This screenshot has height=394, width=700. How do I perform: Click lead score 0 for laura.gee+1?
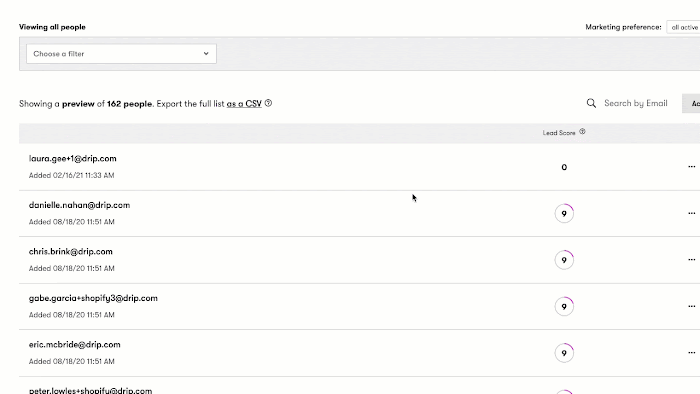pos(564,167)
